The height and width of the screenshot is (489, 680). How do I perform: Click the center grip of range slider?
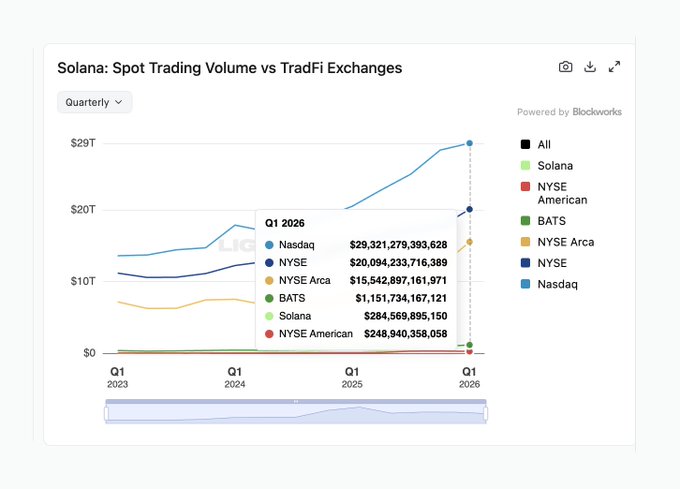[296, 401]
